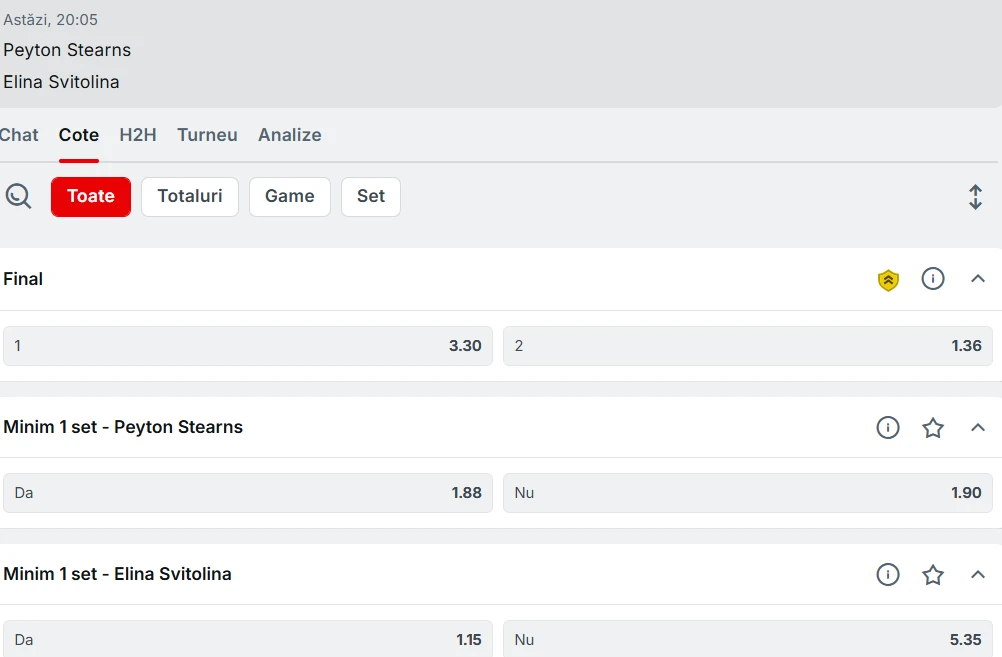Go to the Turneu tab
1002x657 pixels.
[x=207, y=135]
